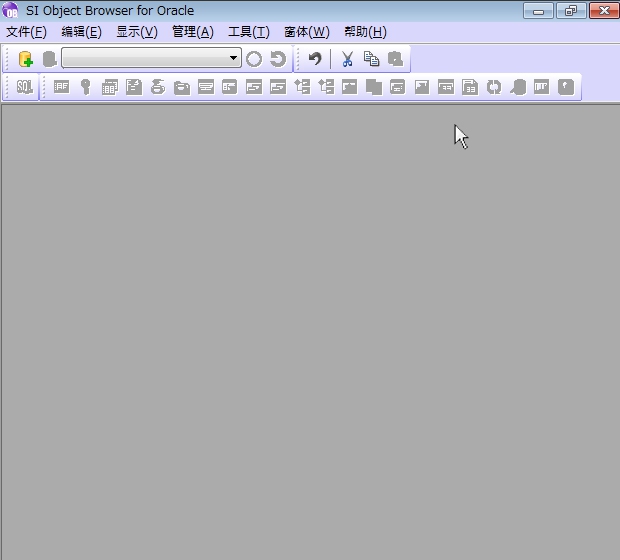The image size is (620, 560).
Task: Expand the connection dropdown arrow
Action: click(233, 58)
